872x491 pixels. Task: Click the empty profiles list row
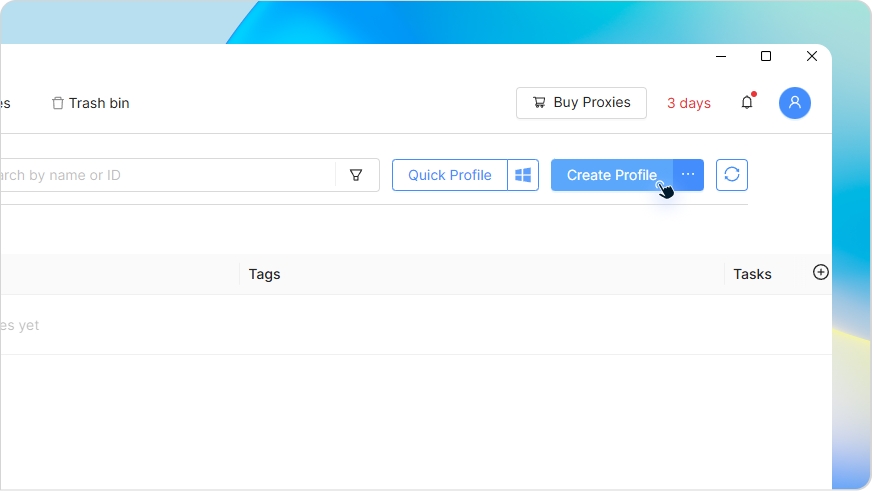[400, 325]
